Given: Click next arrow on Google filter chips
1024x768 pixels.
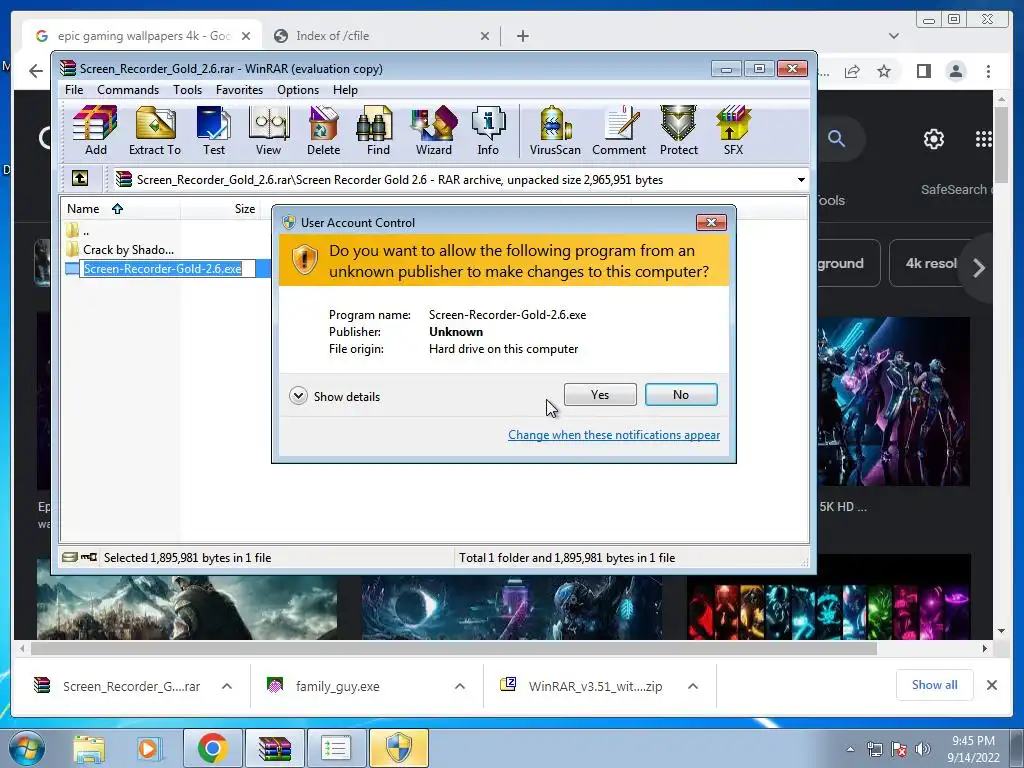Looking at the screenshot, I should [978, 268].
